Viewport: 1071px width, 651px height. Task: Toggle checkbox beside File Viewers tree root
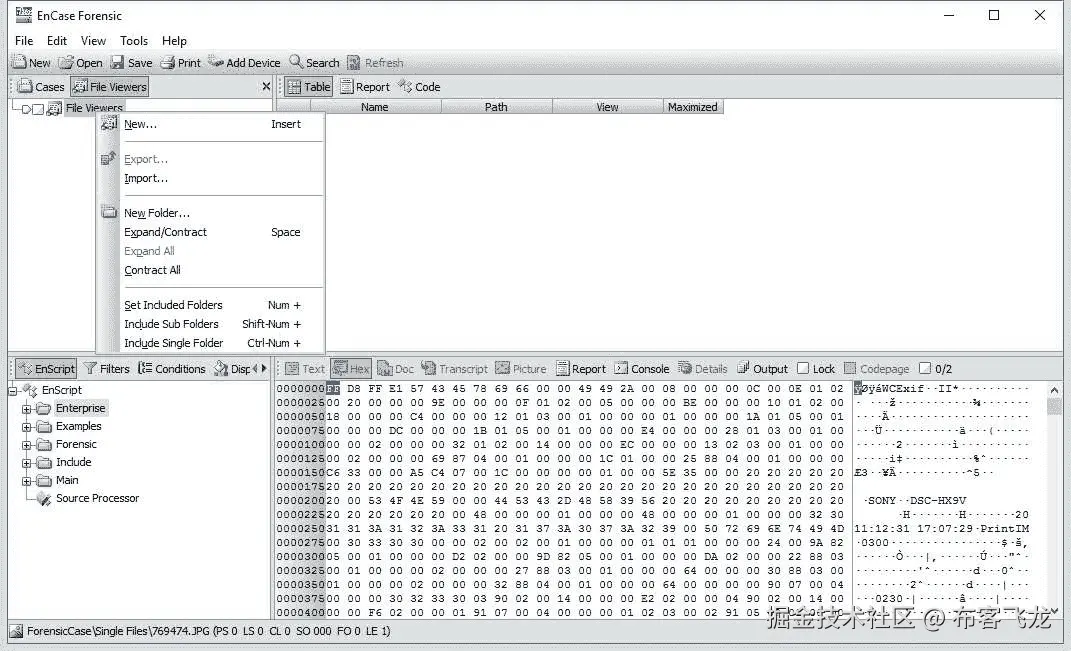tap(39, 109)
